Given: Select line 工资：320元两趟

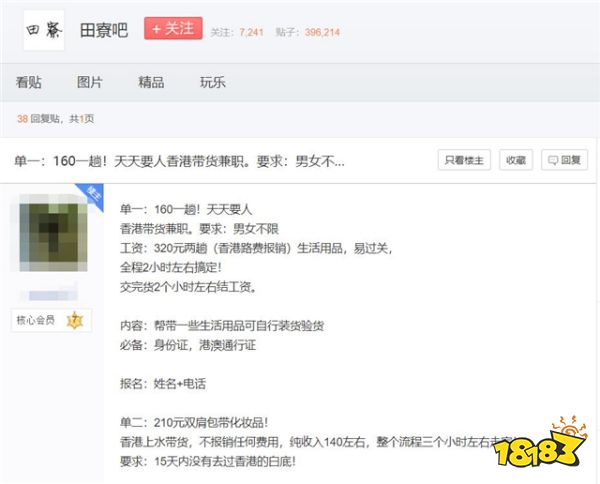Looking at the screenshot, I should 256,248.
